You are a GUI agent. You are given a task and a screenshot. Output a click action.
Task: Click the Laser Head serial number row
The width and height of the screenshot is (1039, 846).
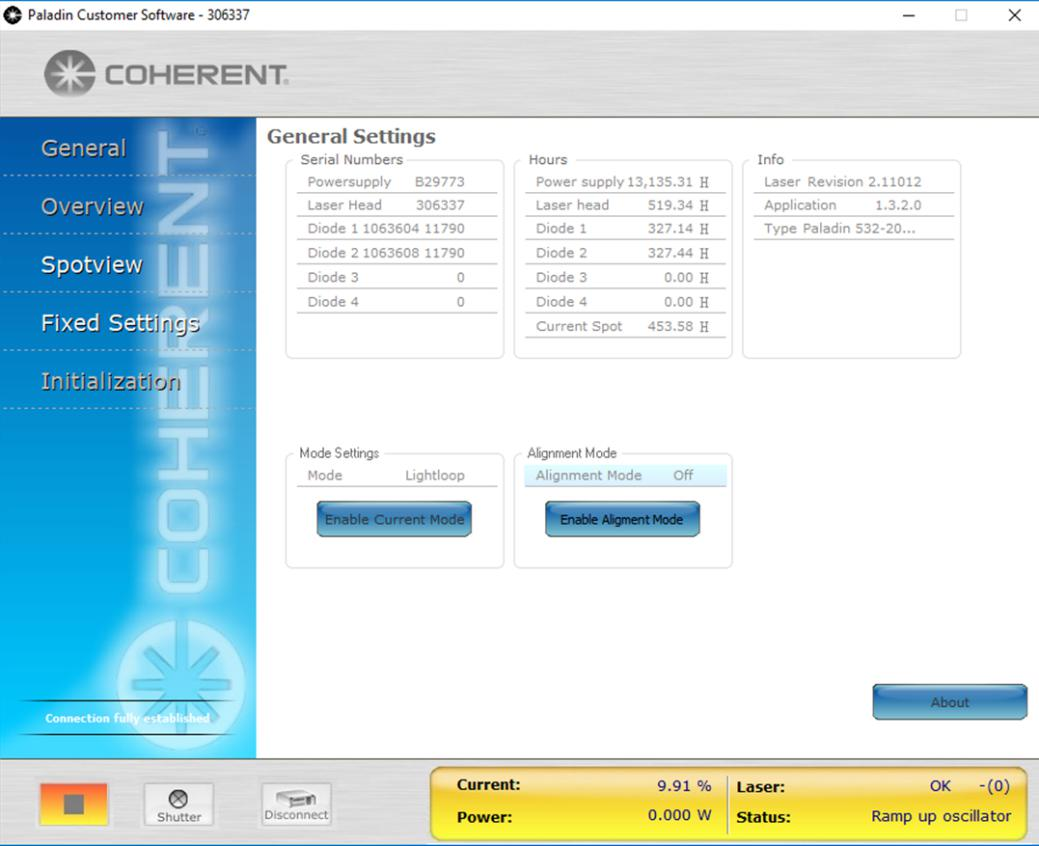tap(397, 205)
